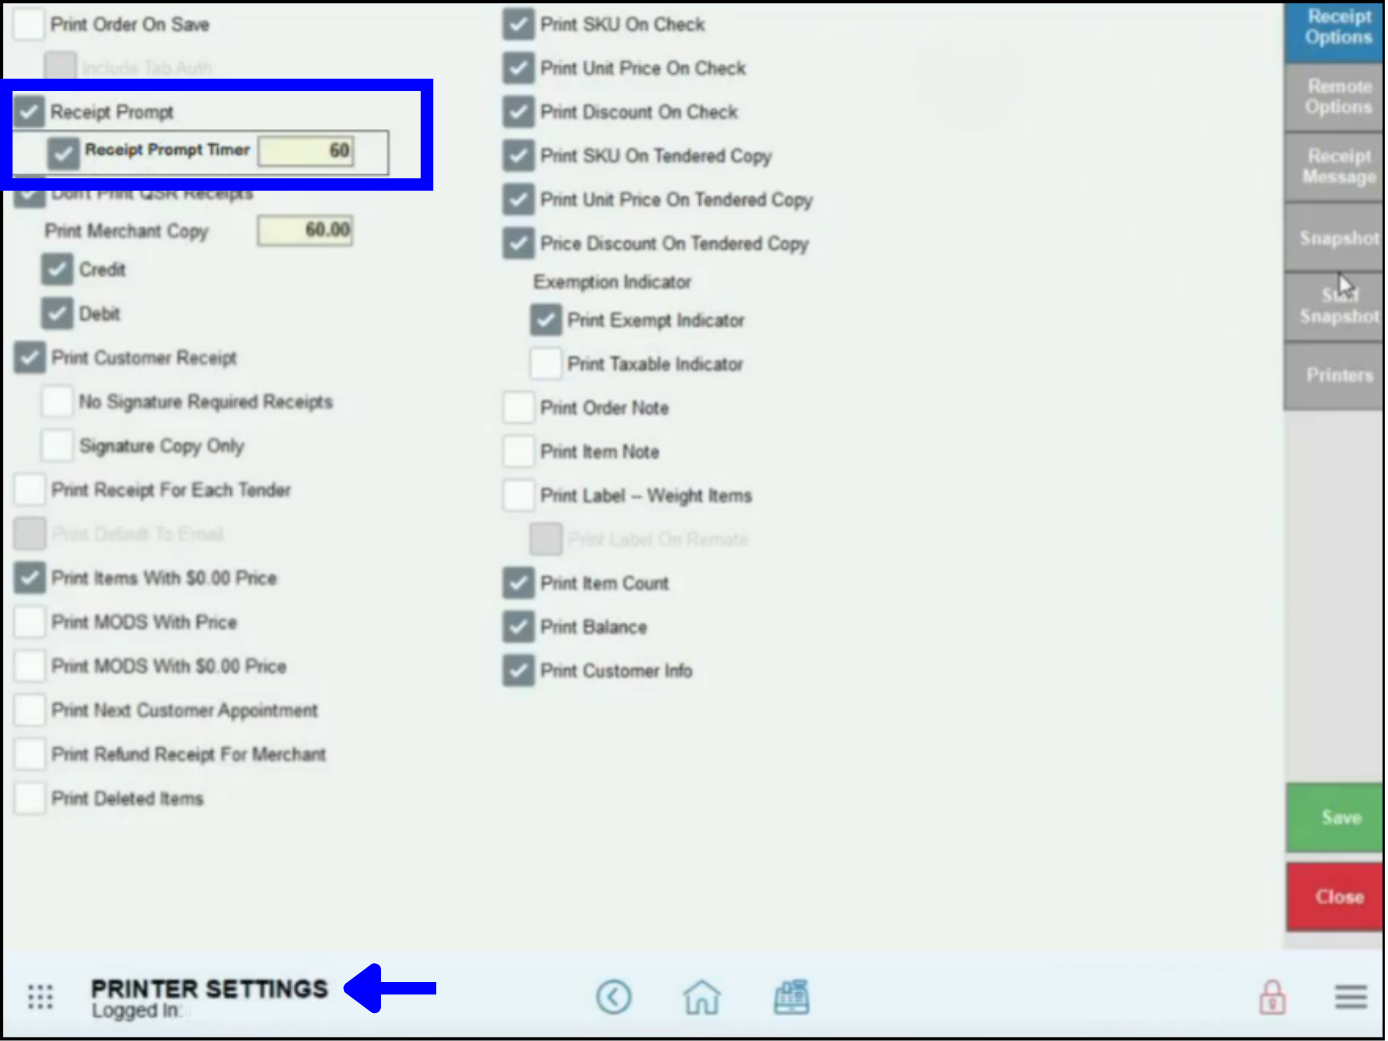Screen dimensions: 1388x1041
Task: Toggle Print Items With $0.00 Price
Action: pos(30,578)
